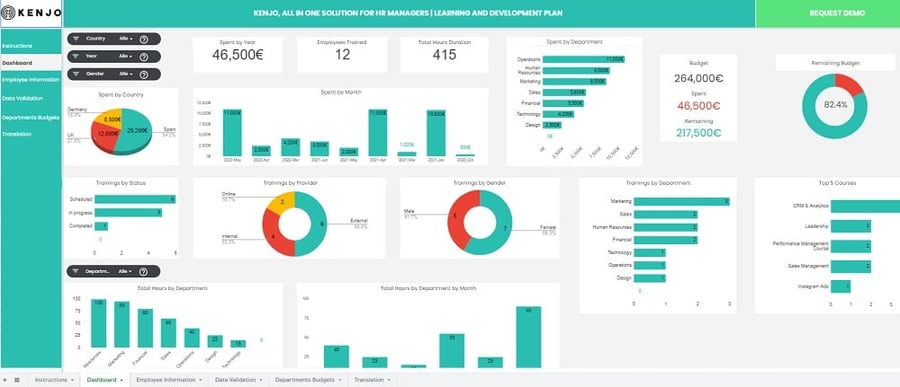Click the Marketing bar in Trainings by Department
This screenshot has width=900, height=387.
tap(681, 202)
